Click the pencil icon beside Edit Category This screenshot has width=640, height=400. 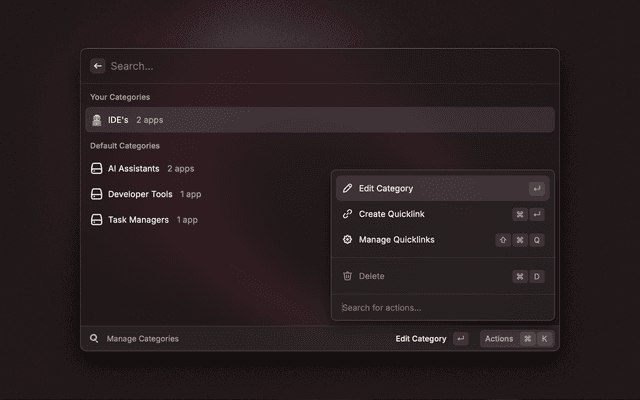(347, 188)
